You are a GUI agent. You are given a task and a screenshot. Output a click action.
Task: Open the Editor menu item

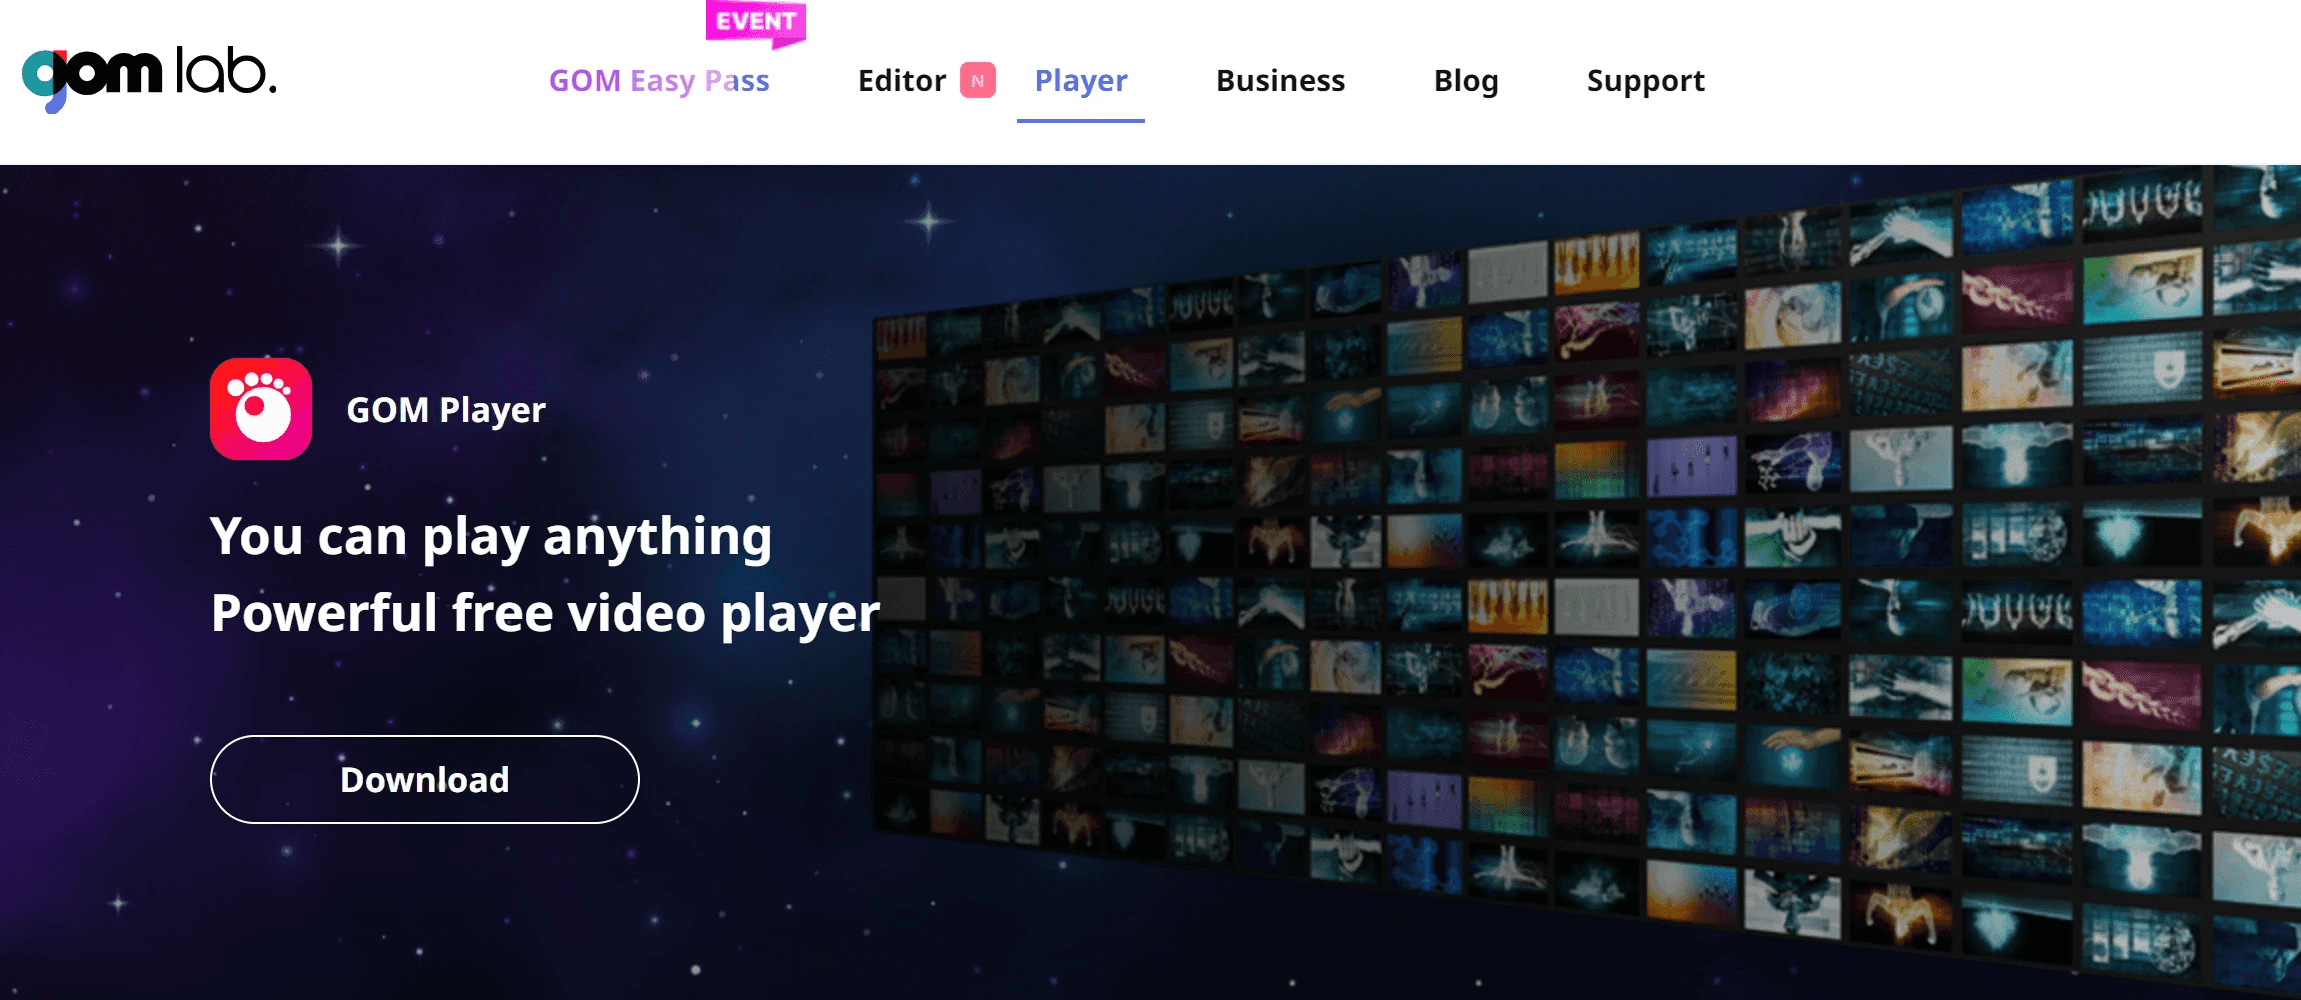[902, 81]
